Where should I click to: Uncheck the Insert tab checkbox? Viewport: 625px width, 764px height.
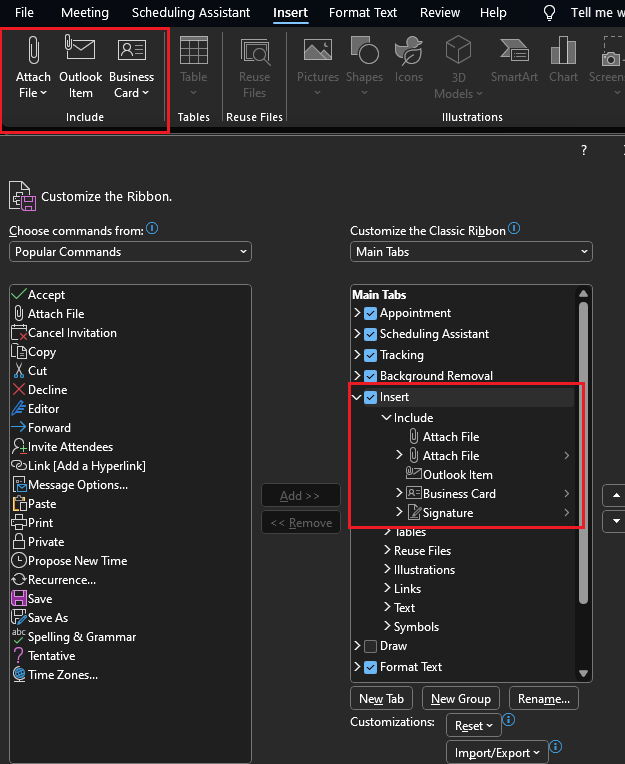point(370,397)
